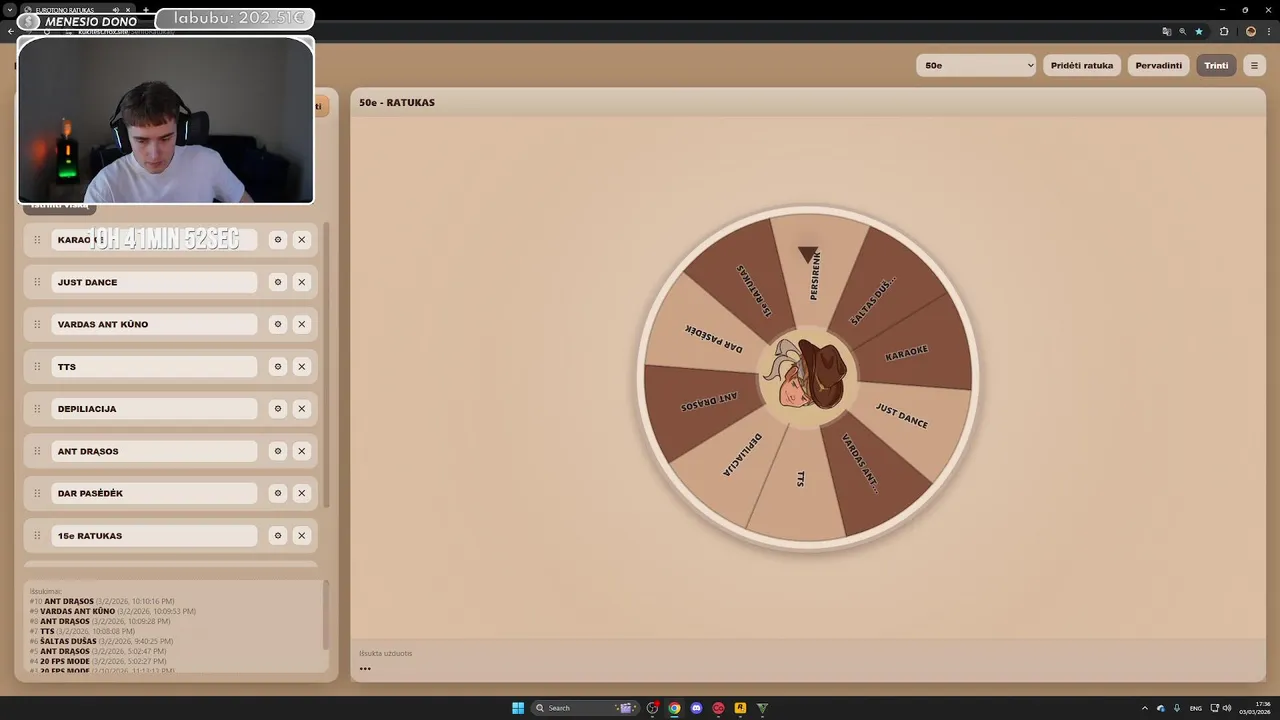1280x720 pixels.
Task: Edit the ANT DRĄSOS text field
Action: pos(154,451)
